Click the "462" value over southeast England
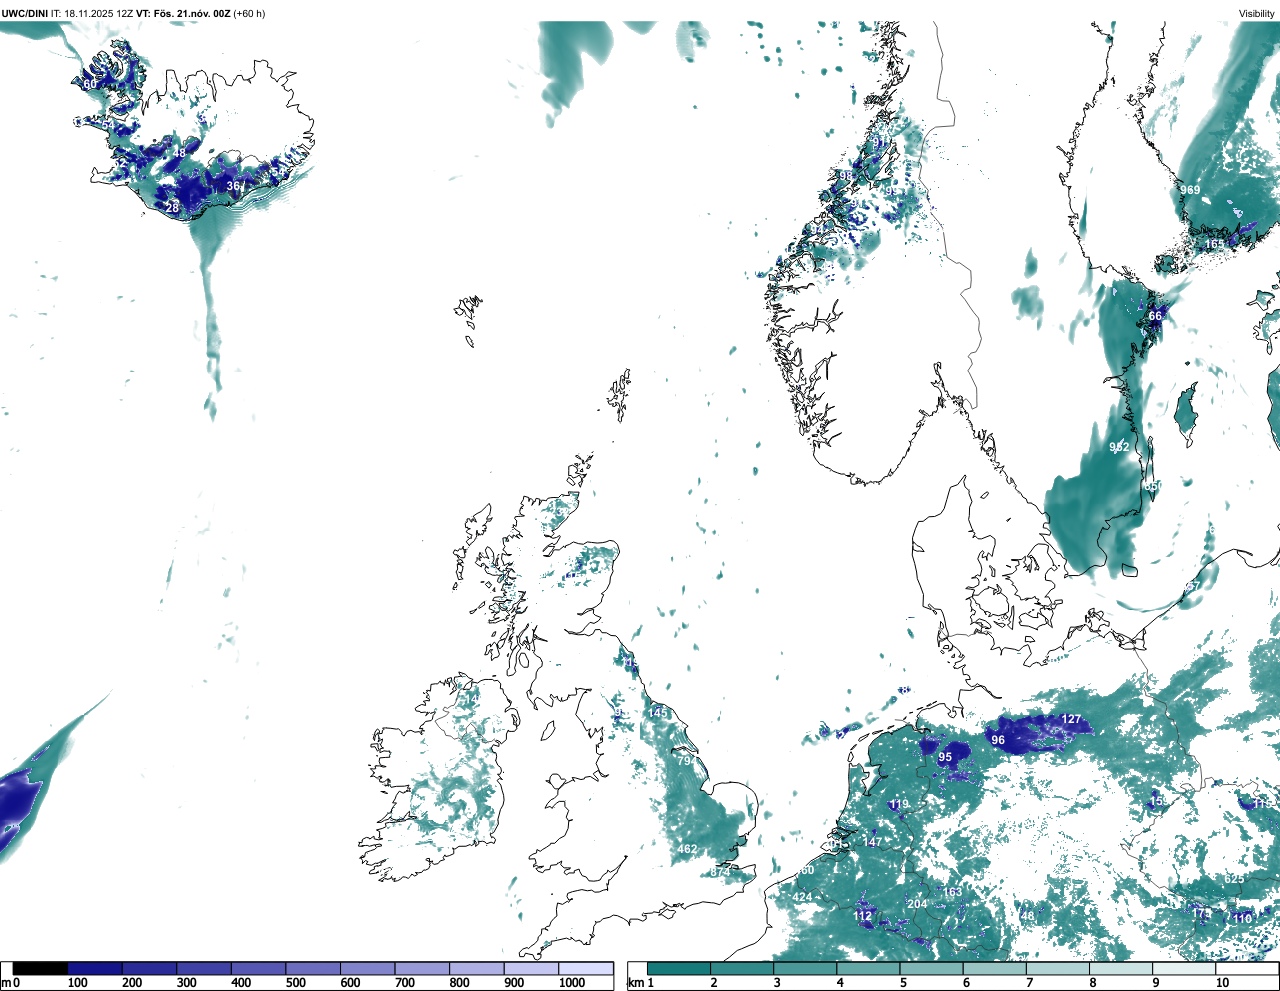This screenshot has width=1280, height=991. 687,849
